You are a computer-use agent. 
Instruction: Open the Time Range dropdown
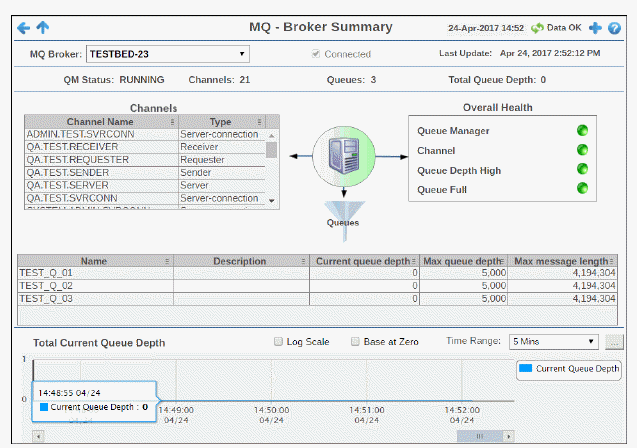click(x=554, y=342)
